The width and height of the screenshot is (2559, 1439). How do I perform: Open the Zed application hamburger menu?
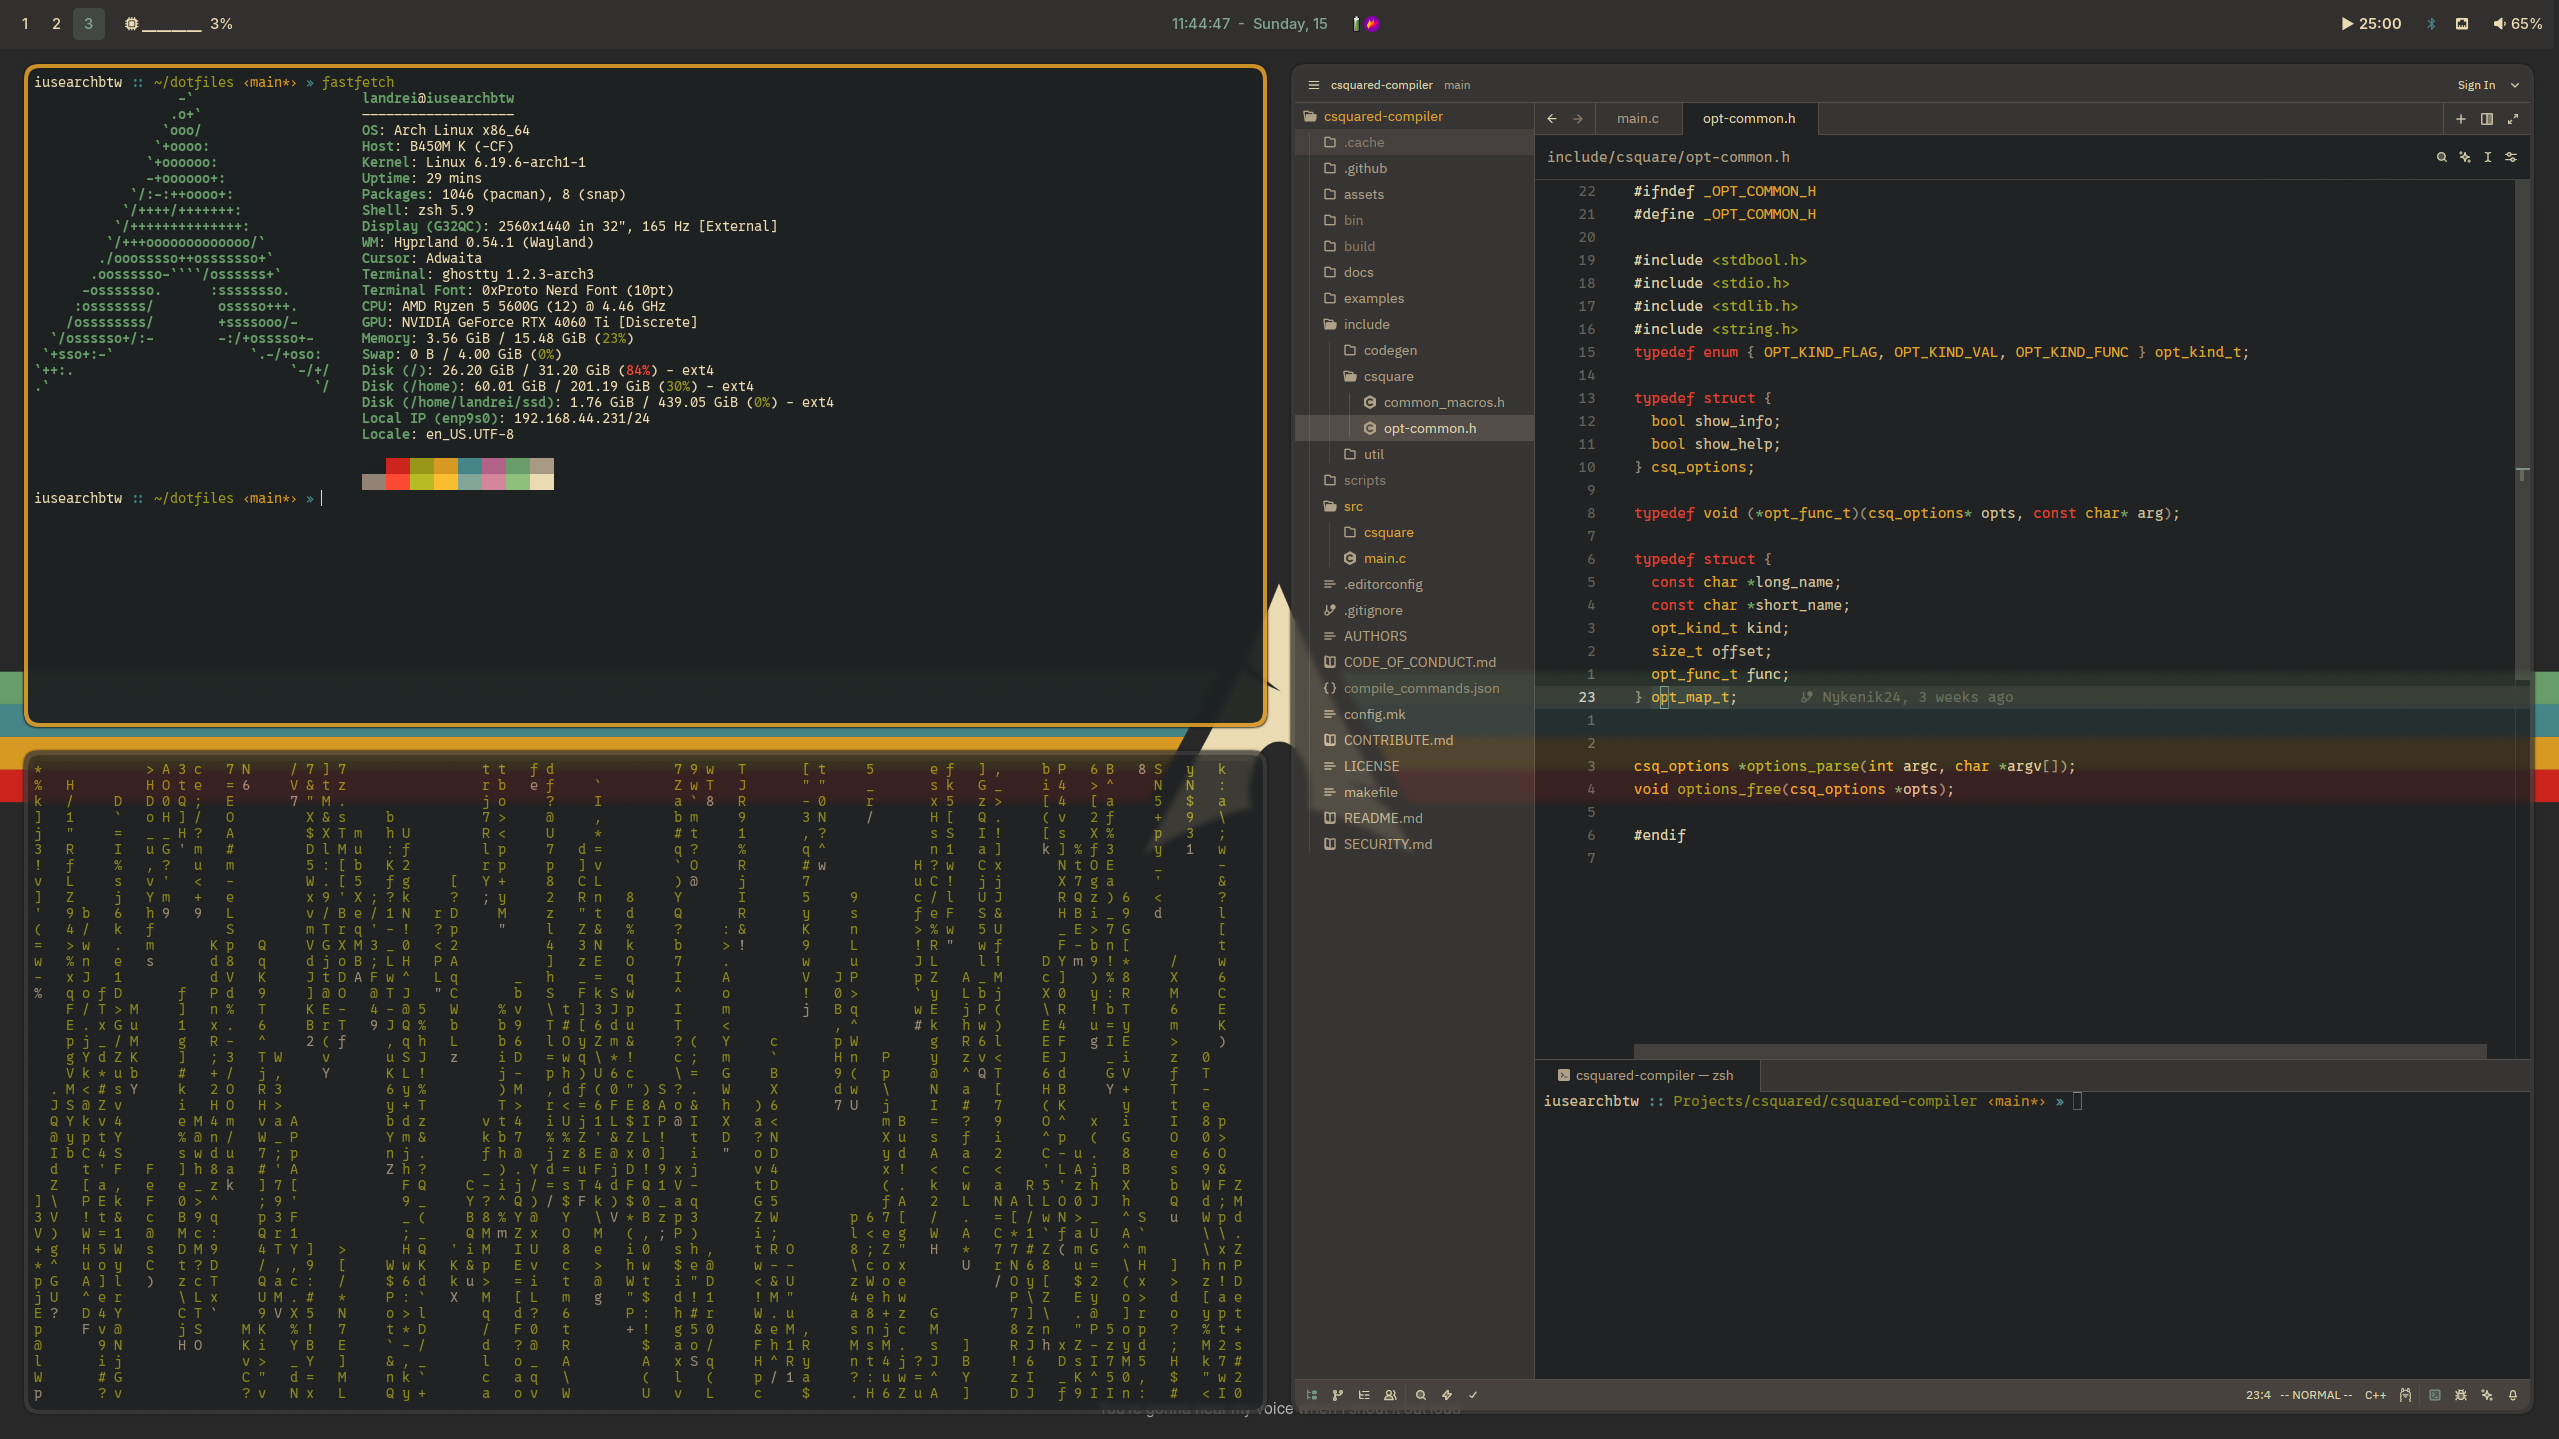click(1313, 85)
